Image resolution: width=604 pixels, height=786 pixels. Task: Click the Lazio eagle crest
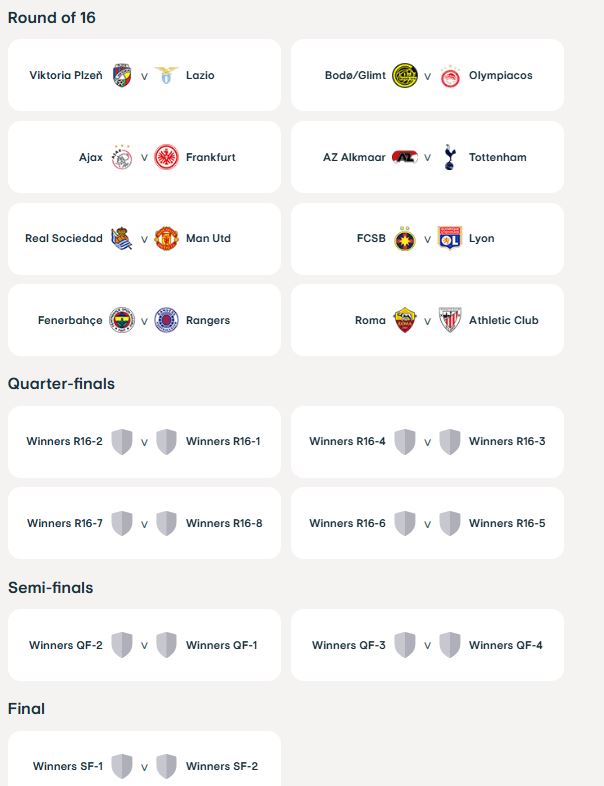pyautogui.click(x=166, y=76)
